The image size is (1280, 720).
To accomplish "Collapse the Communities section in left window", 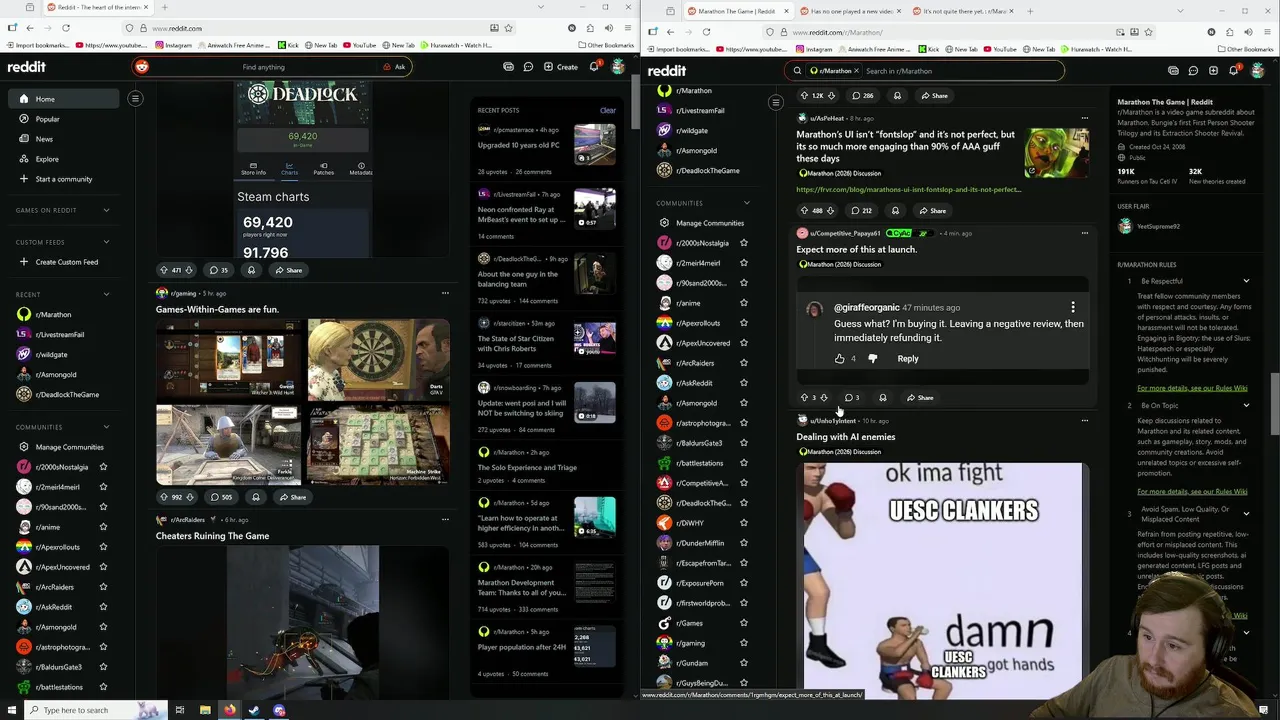I will 106,427.
